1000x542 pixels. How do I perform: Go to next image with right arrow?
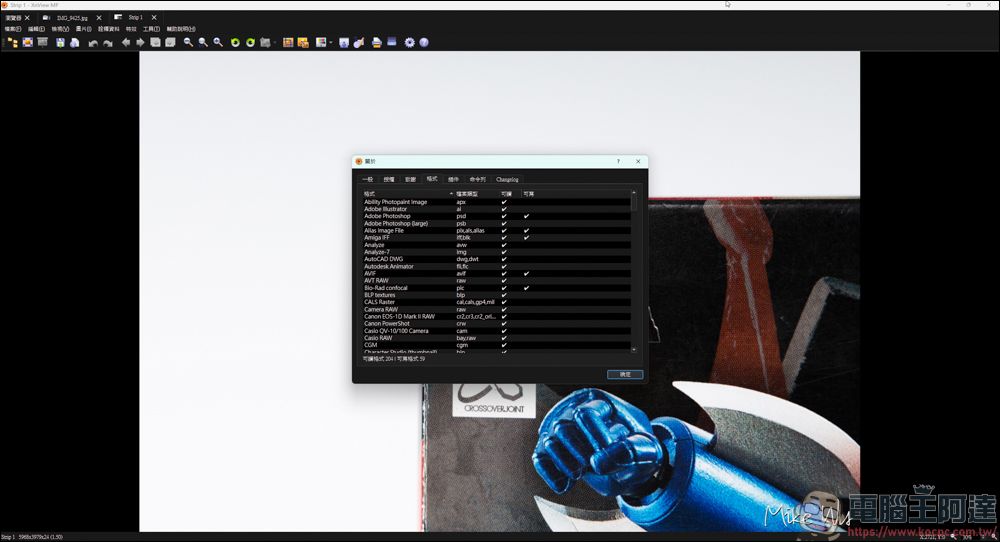click(140, 43)
